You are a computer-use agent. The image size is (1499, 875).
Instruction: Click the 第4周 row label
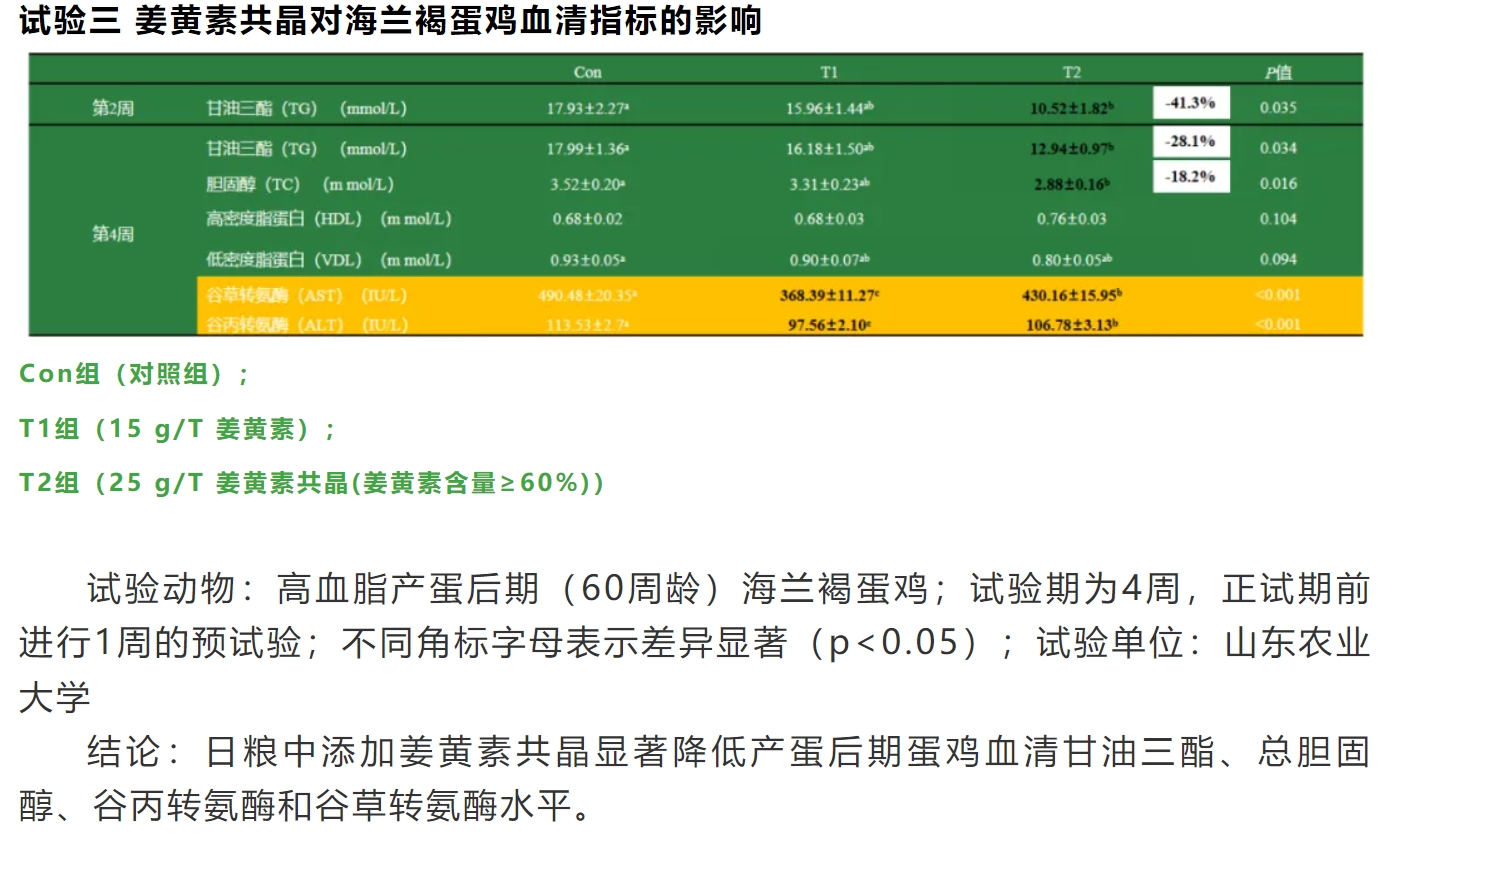(x=113, y=234)
